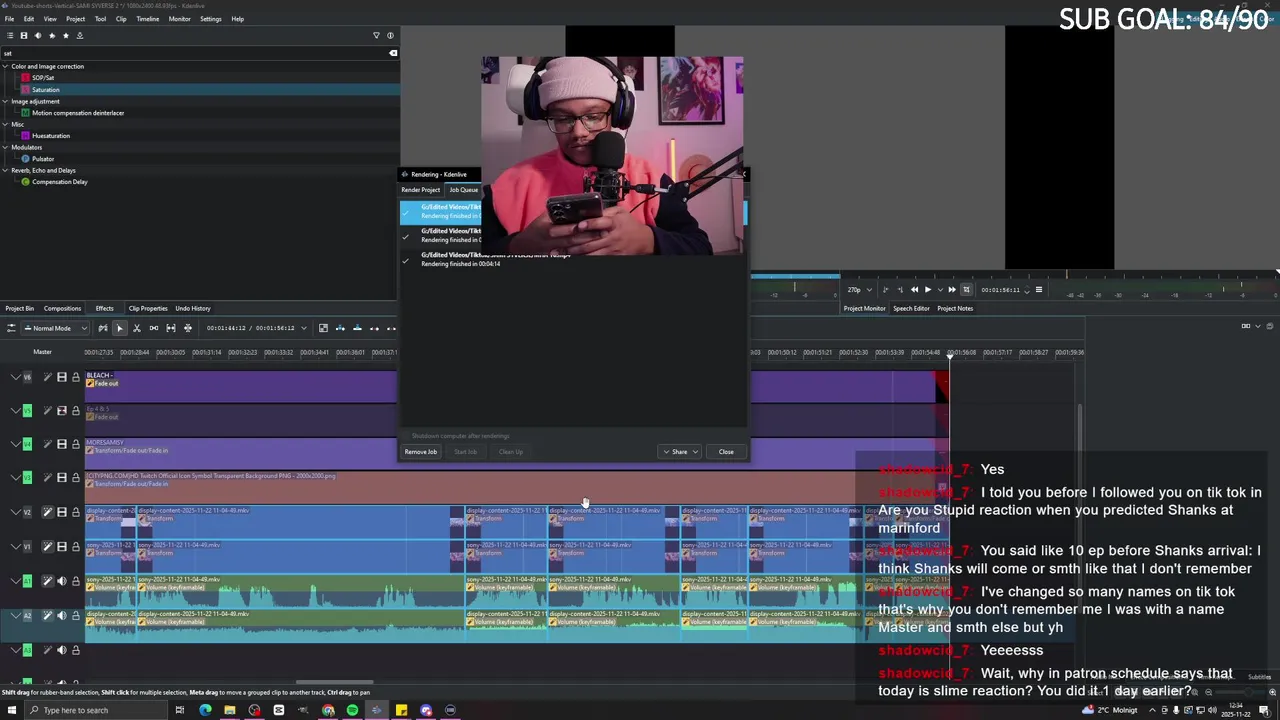Toggle V4 track target
Screen dimensions: 1280x720
point(27,444)
